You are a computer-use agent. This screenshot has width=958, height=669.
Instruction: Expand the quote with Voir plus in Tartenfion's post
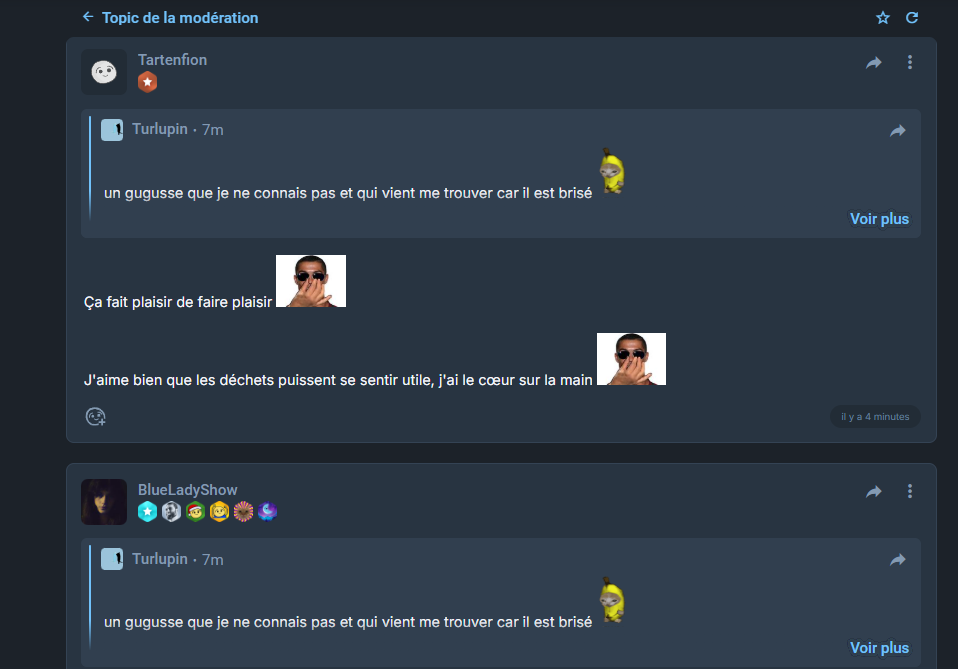(879, 219)
